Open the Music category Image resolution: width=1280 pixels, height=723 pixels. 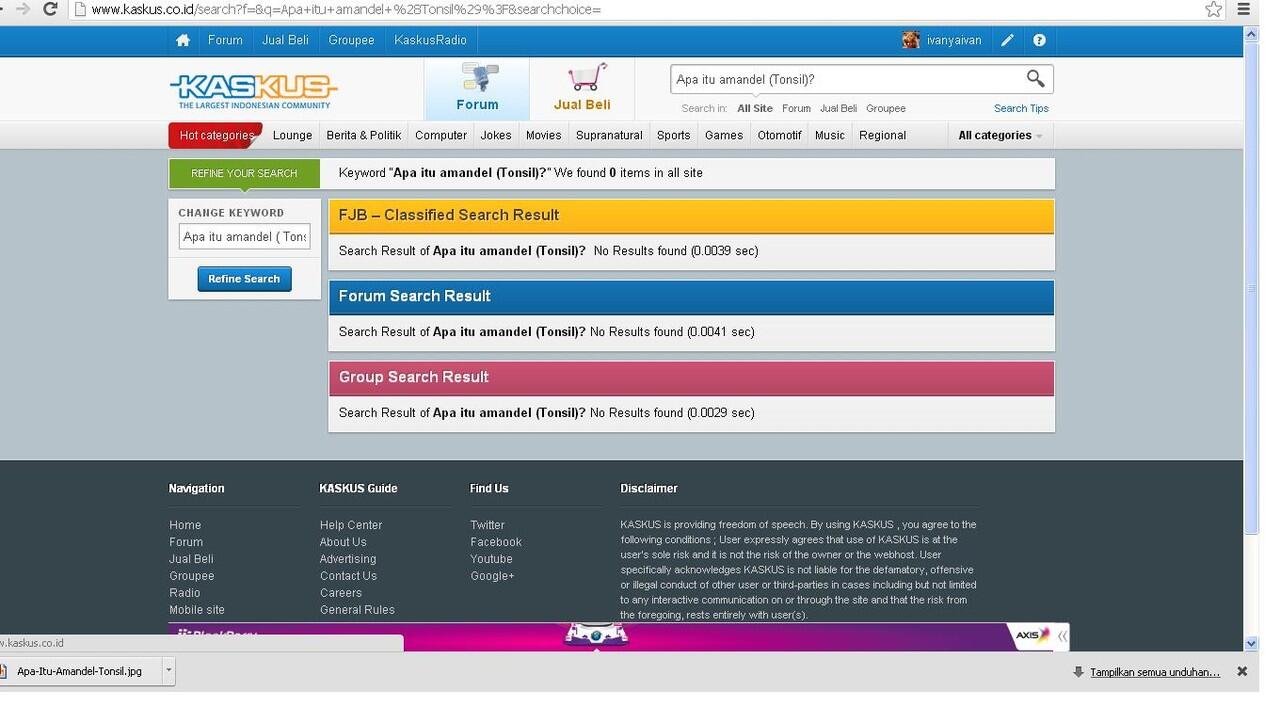coord(830,135)
